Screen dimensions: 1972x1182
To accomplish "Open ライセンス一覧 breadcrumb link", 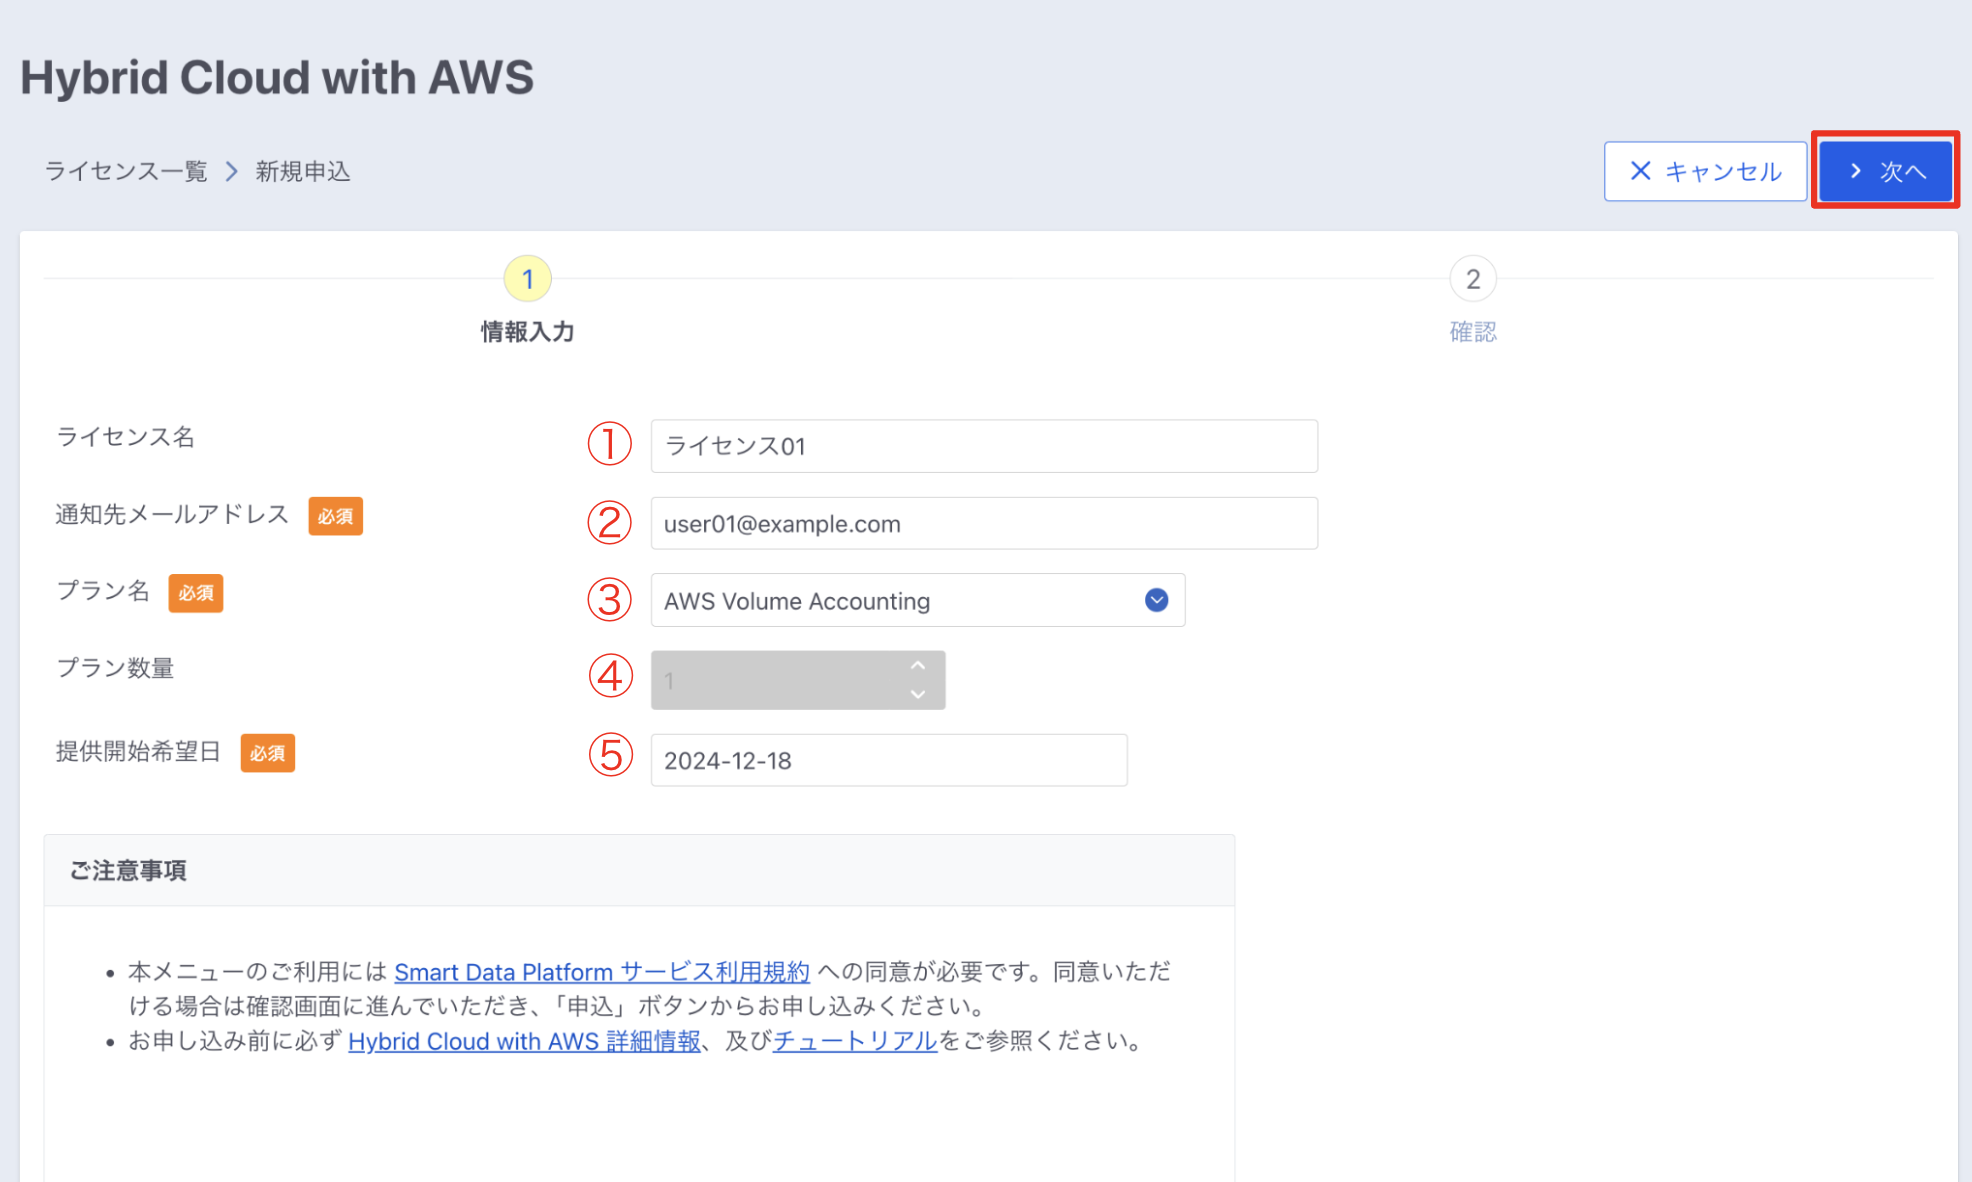I will (x=126, y=172).
